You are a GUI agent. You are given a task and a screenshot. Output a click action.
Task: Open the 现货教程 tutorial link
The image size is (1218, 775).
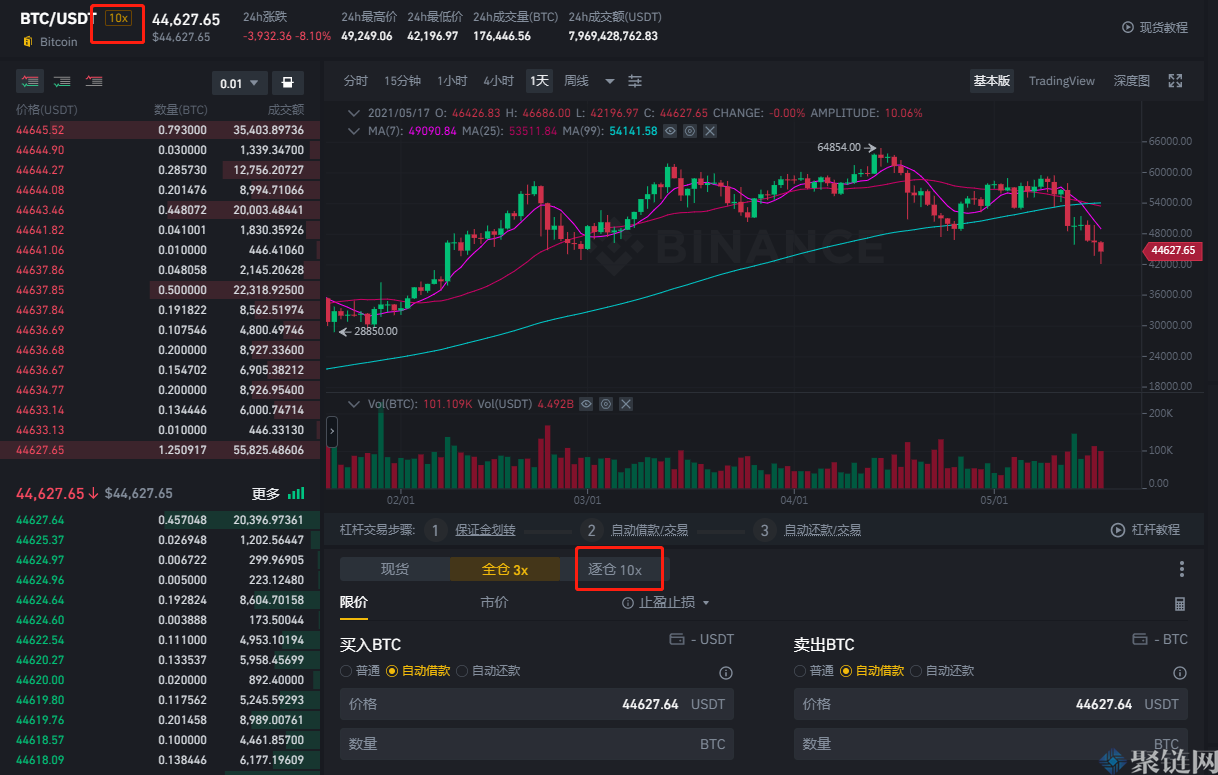tap(1155, 28)
